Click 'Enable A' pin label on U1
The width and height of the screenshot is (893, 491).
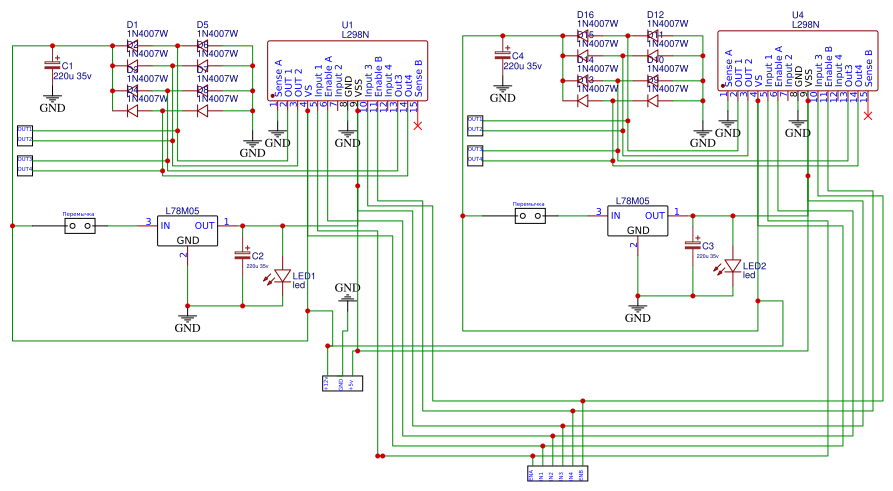point(328,76)
